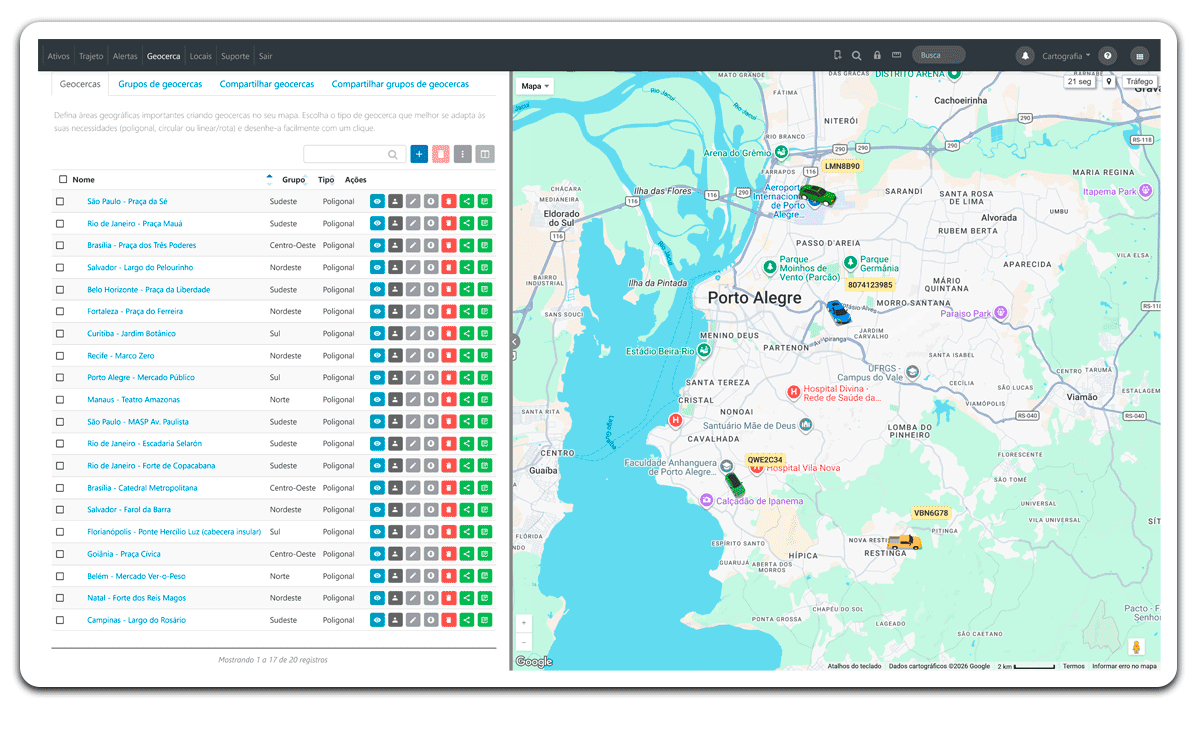Sort the table by the Nome column
The width and height of the screenshot is (1200, 736).
click(x=84, y=180)
